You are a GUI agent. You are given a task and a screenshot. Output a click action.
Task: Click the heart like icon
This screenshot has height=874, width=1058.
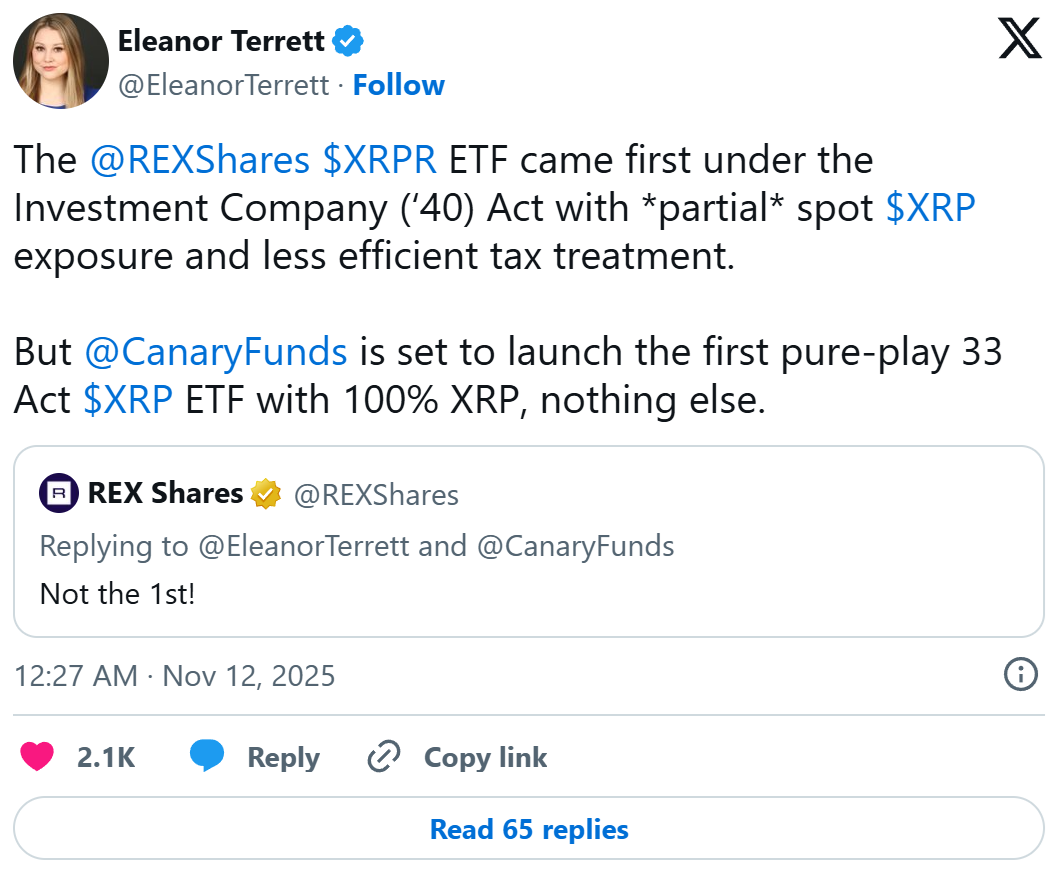38,757
